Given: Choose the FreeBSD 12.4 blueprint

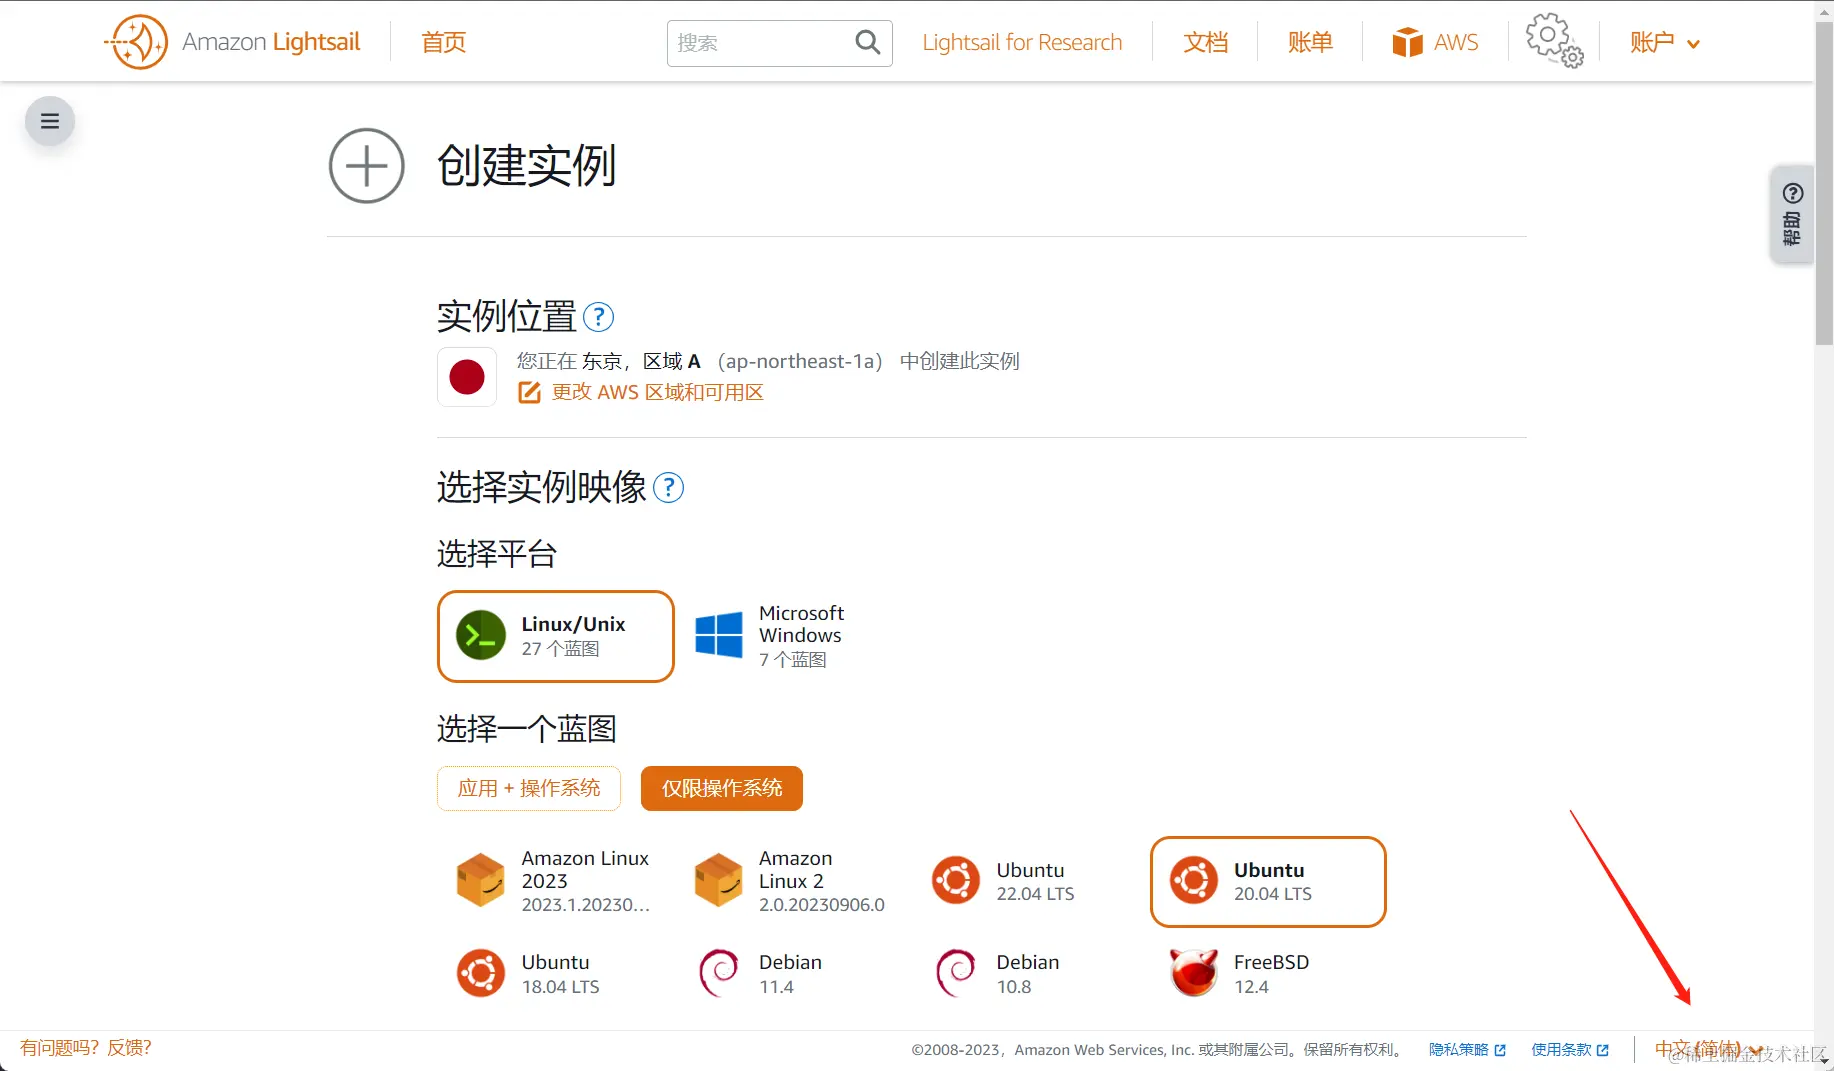Looking at the screenshot, I should [1268, 974].
